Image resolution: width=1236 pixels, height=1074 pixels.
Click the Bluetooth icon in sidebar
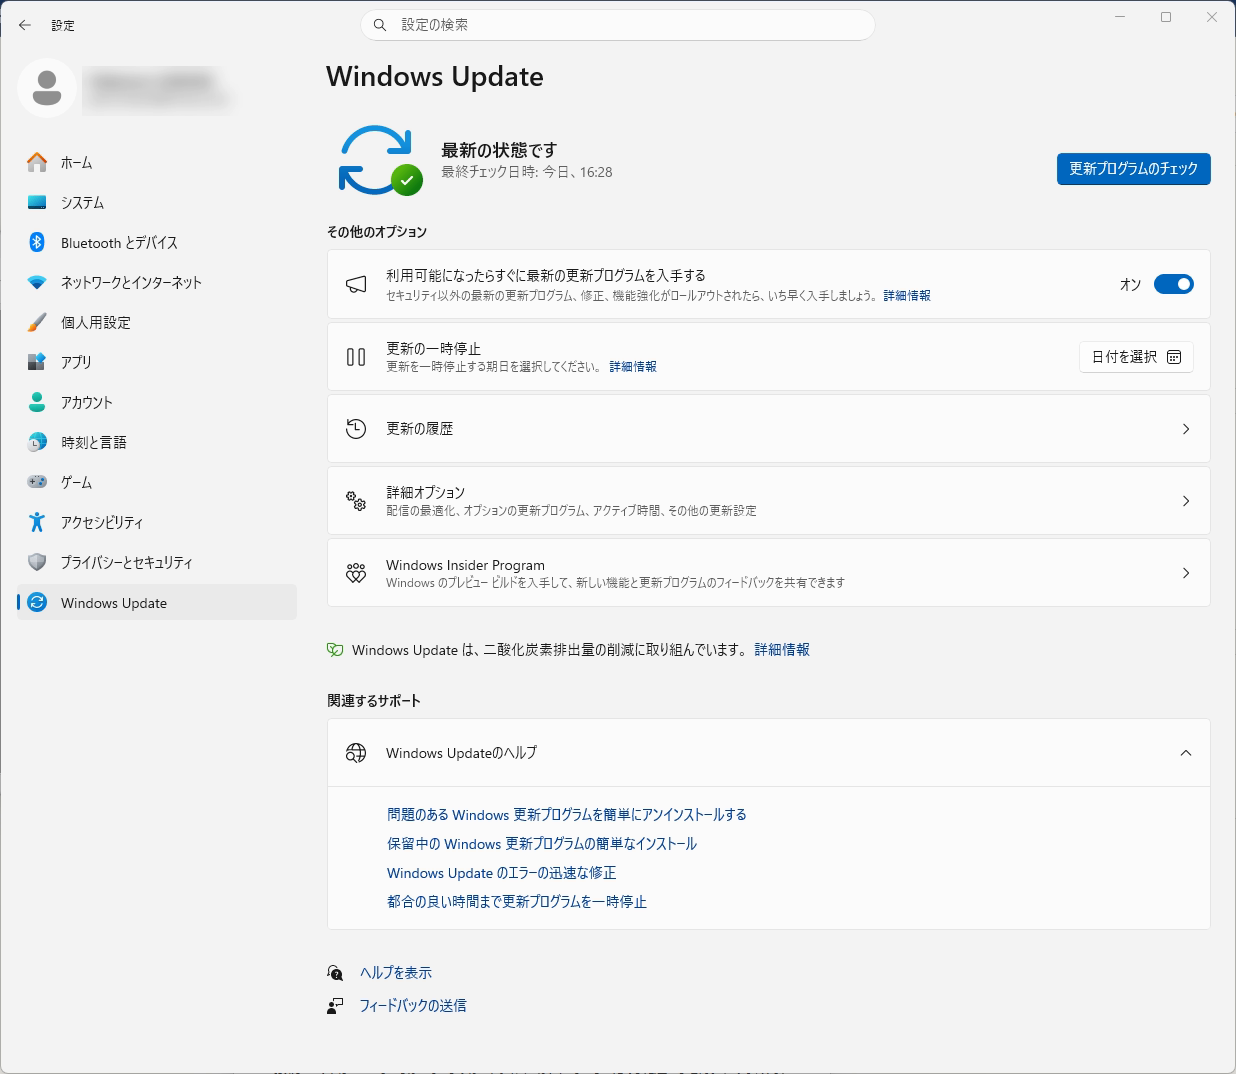point(37,242)
